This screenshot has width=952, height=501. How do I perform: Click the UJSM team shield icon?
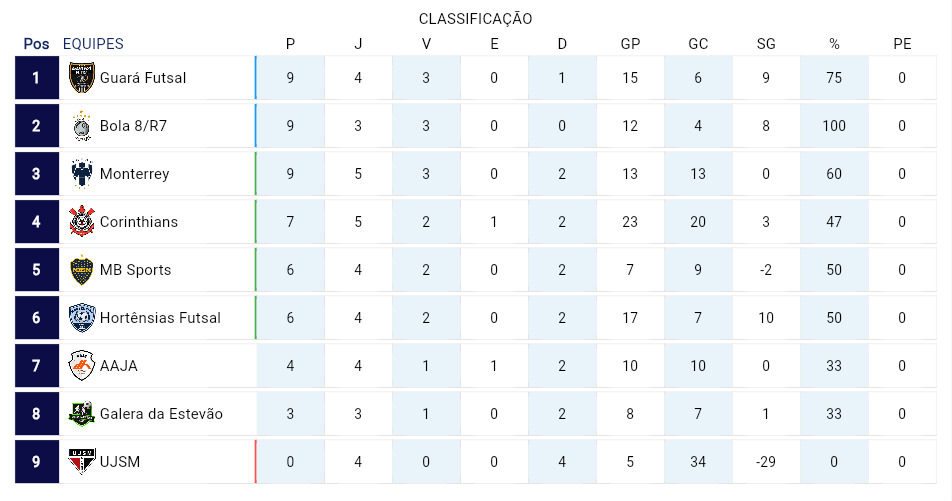81,462
